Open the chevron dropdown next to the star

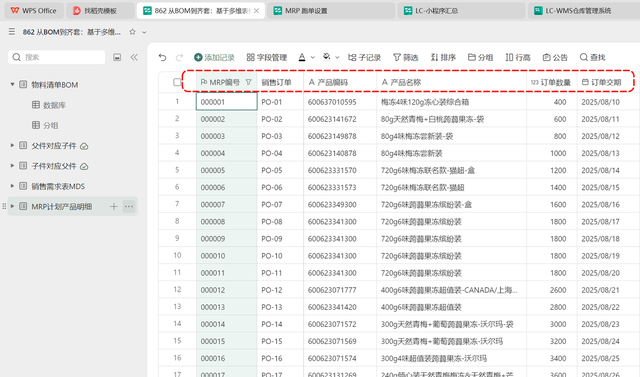(x=144, y=32)
